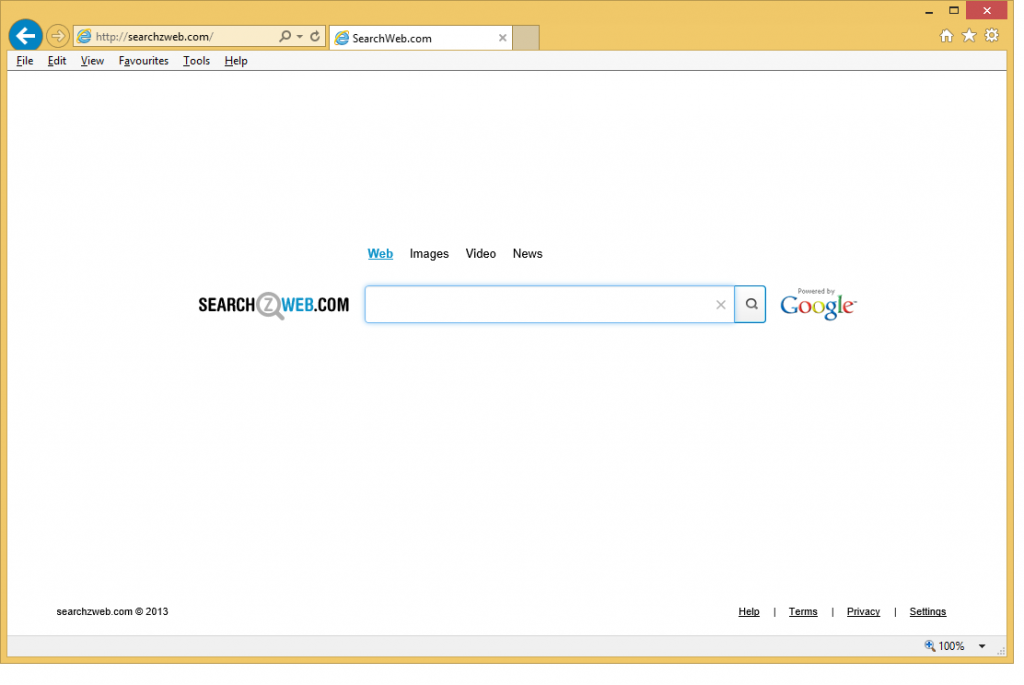Submit search with the magnifier button
This screenshot has height=685, width=1024.
(750, 304)
